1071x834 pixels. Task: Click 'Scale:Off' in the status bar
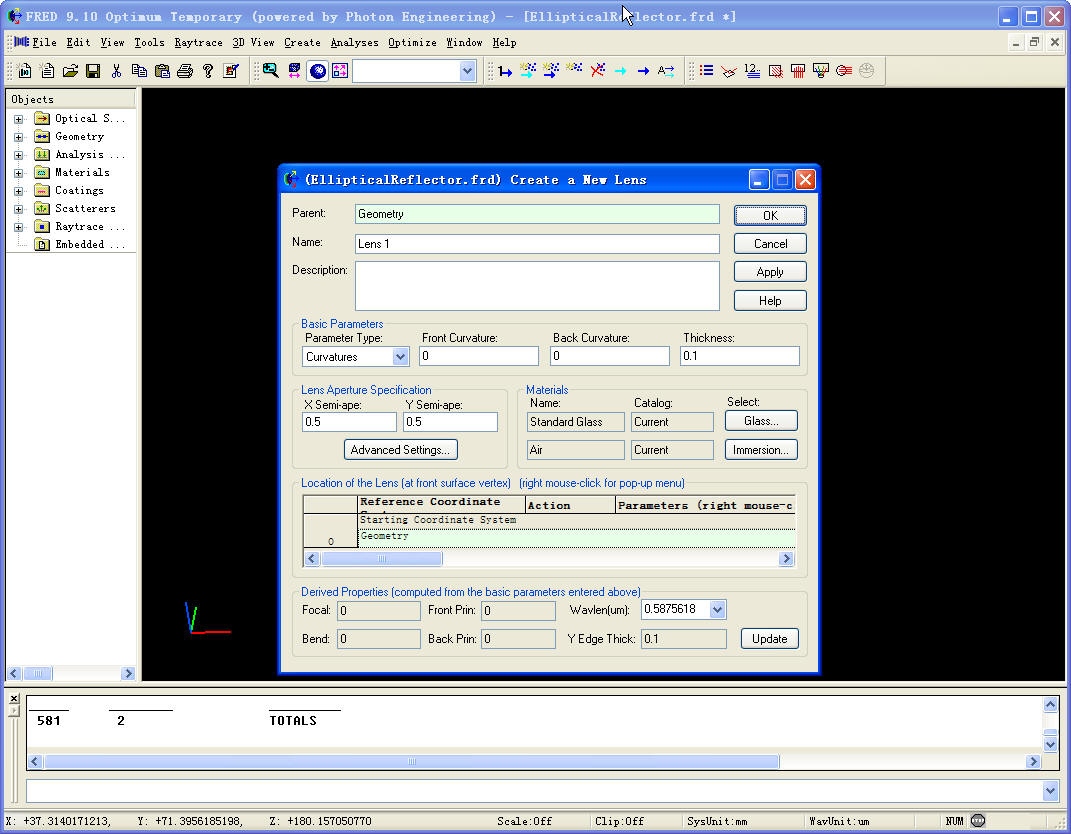524,821
